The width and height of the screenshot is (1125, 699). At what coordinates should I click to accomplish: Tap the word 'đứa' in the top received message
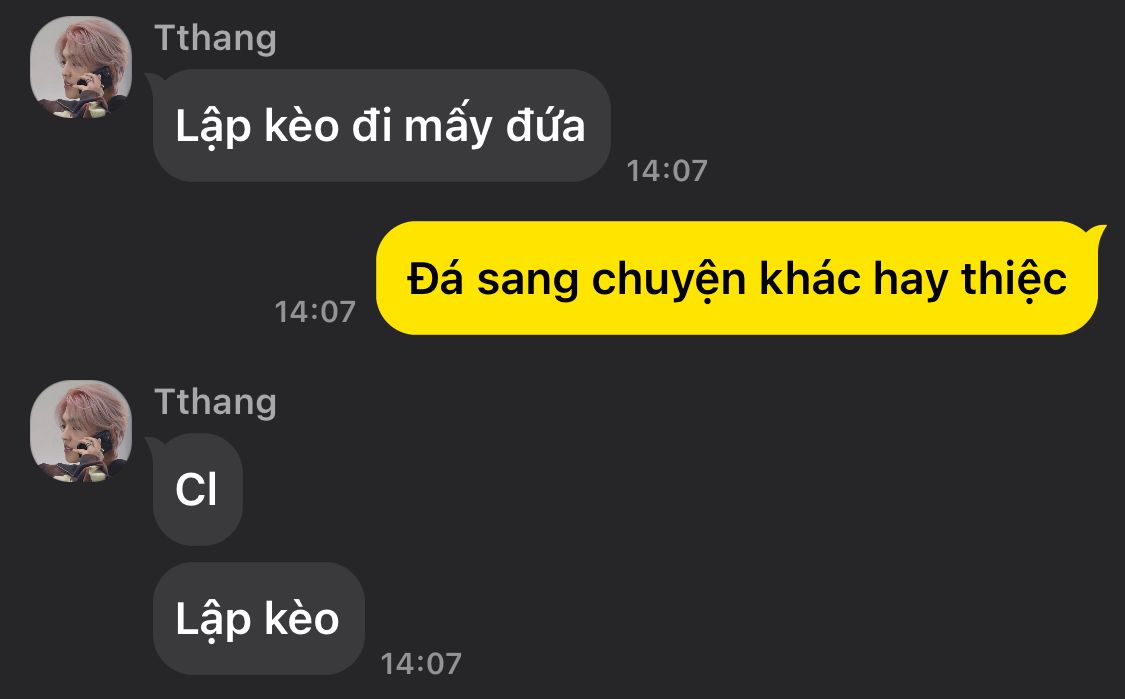tap(545, 126)
